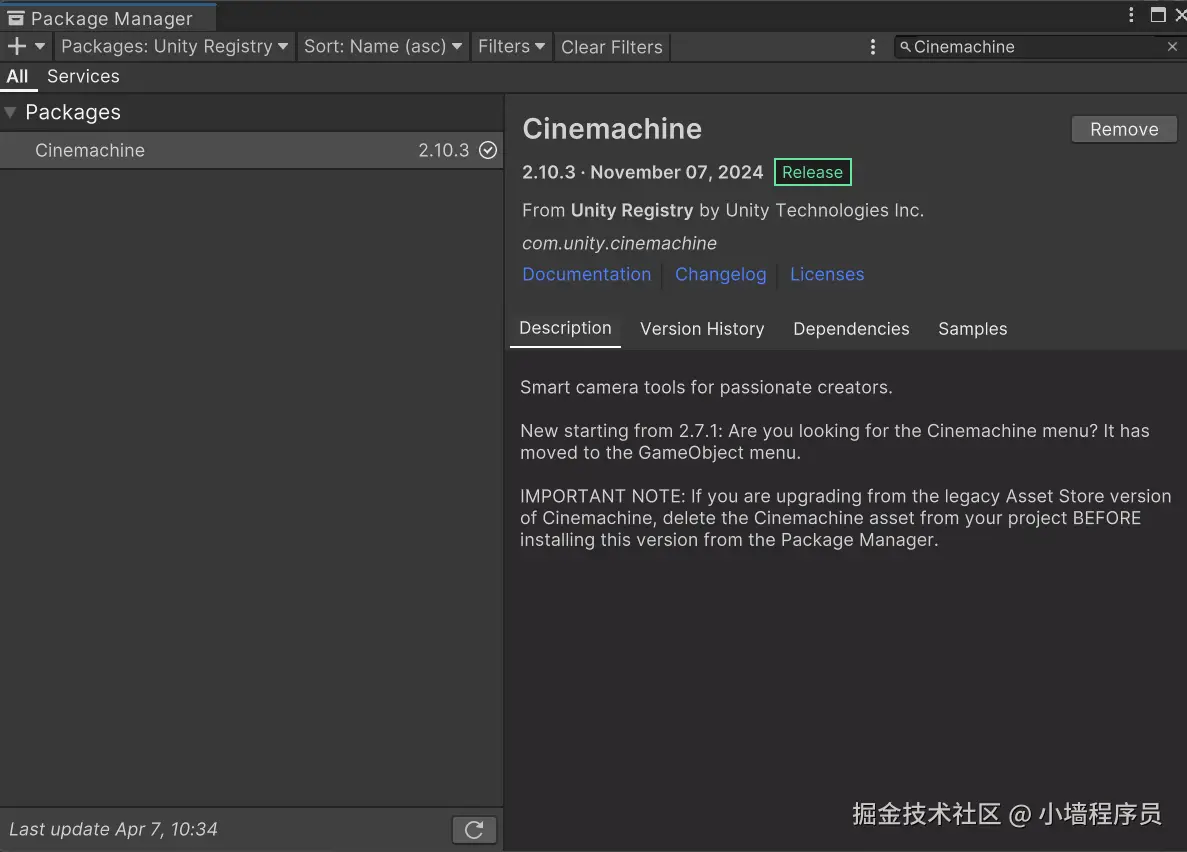Switch to the All tab

(x=17, y=76)
